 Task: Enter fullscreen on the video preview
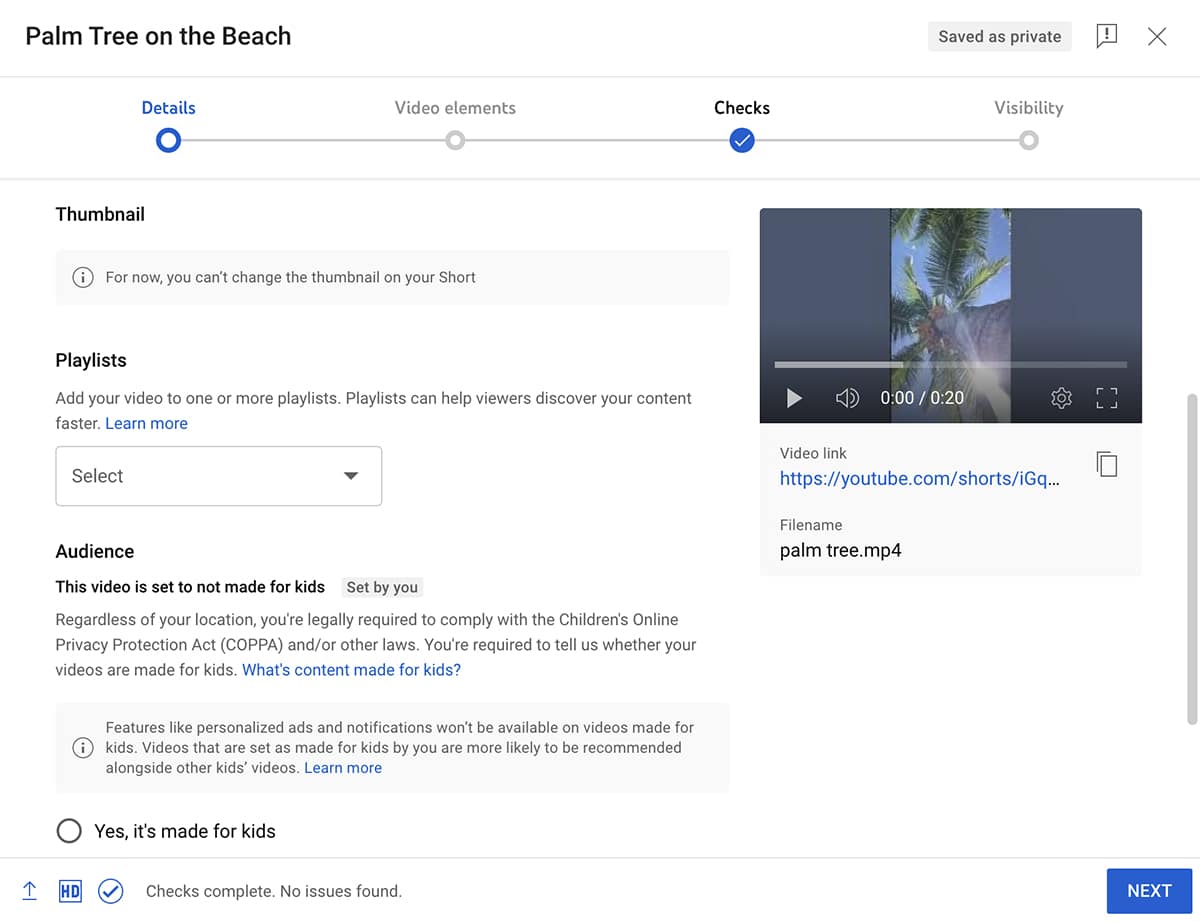(x=1106, y=397)
